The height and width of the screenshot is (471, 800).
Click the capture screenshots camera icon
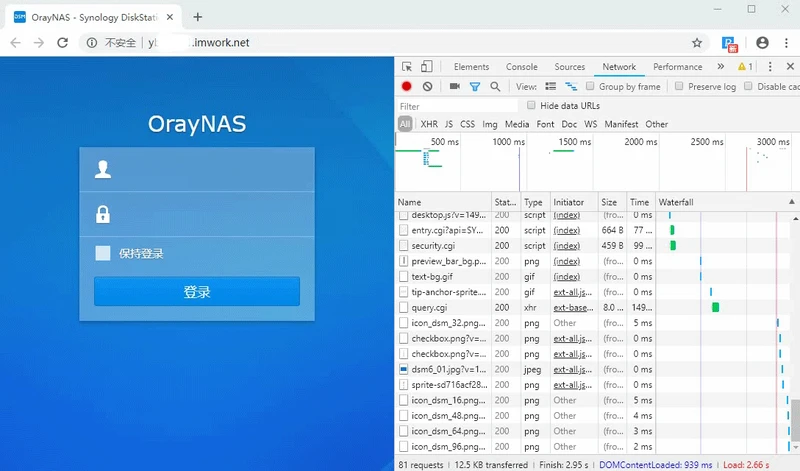point(455,86)
